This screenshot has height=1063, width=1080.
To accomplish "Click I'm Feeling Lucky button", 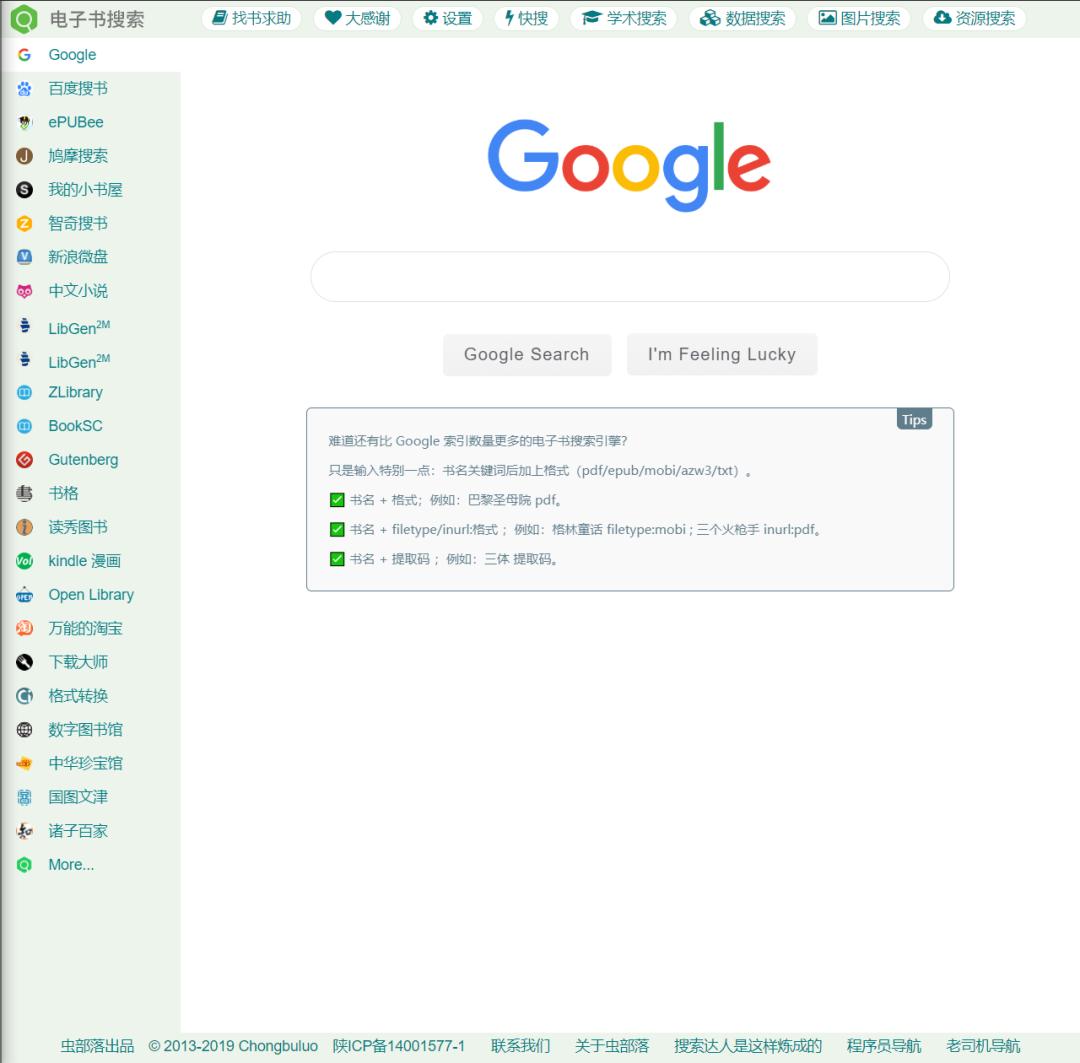I will pyautogui.click(x=722, y=355).
